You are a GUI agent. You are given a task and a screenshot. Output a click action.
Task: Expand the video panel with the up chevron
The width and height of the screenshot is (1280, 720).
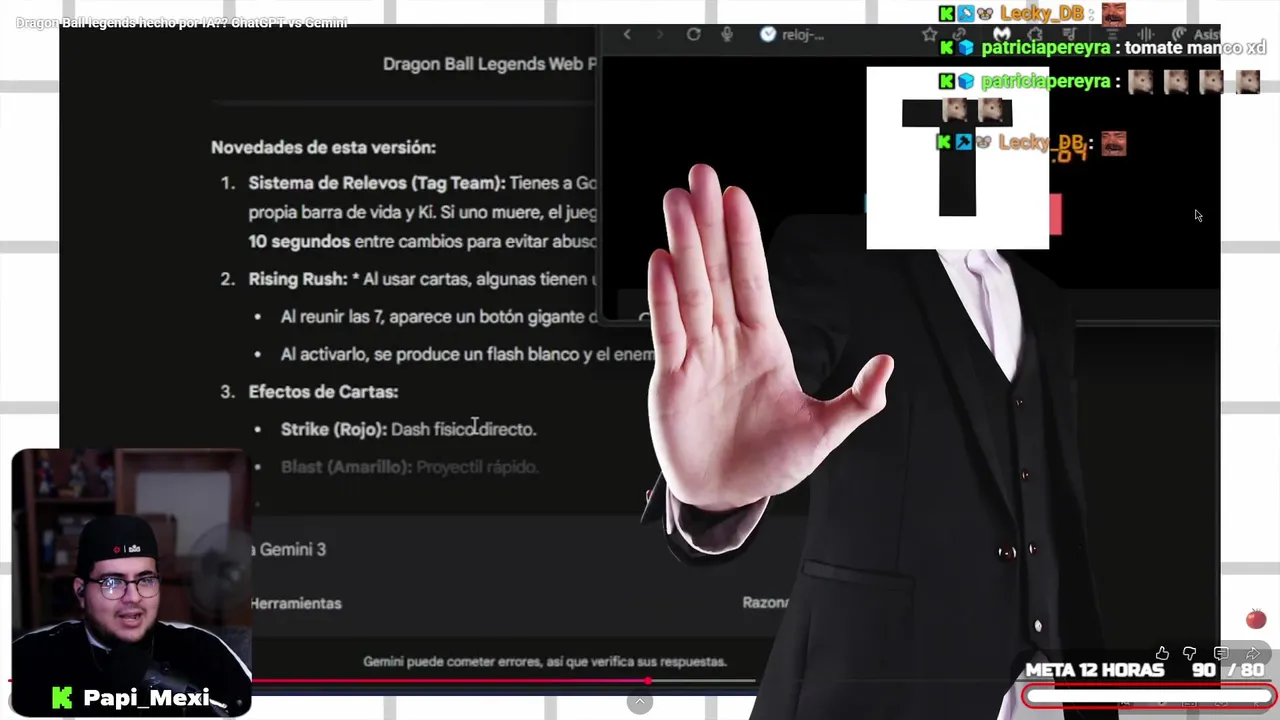point(640,702)
